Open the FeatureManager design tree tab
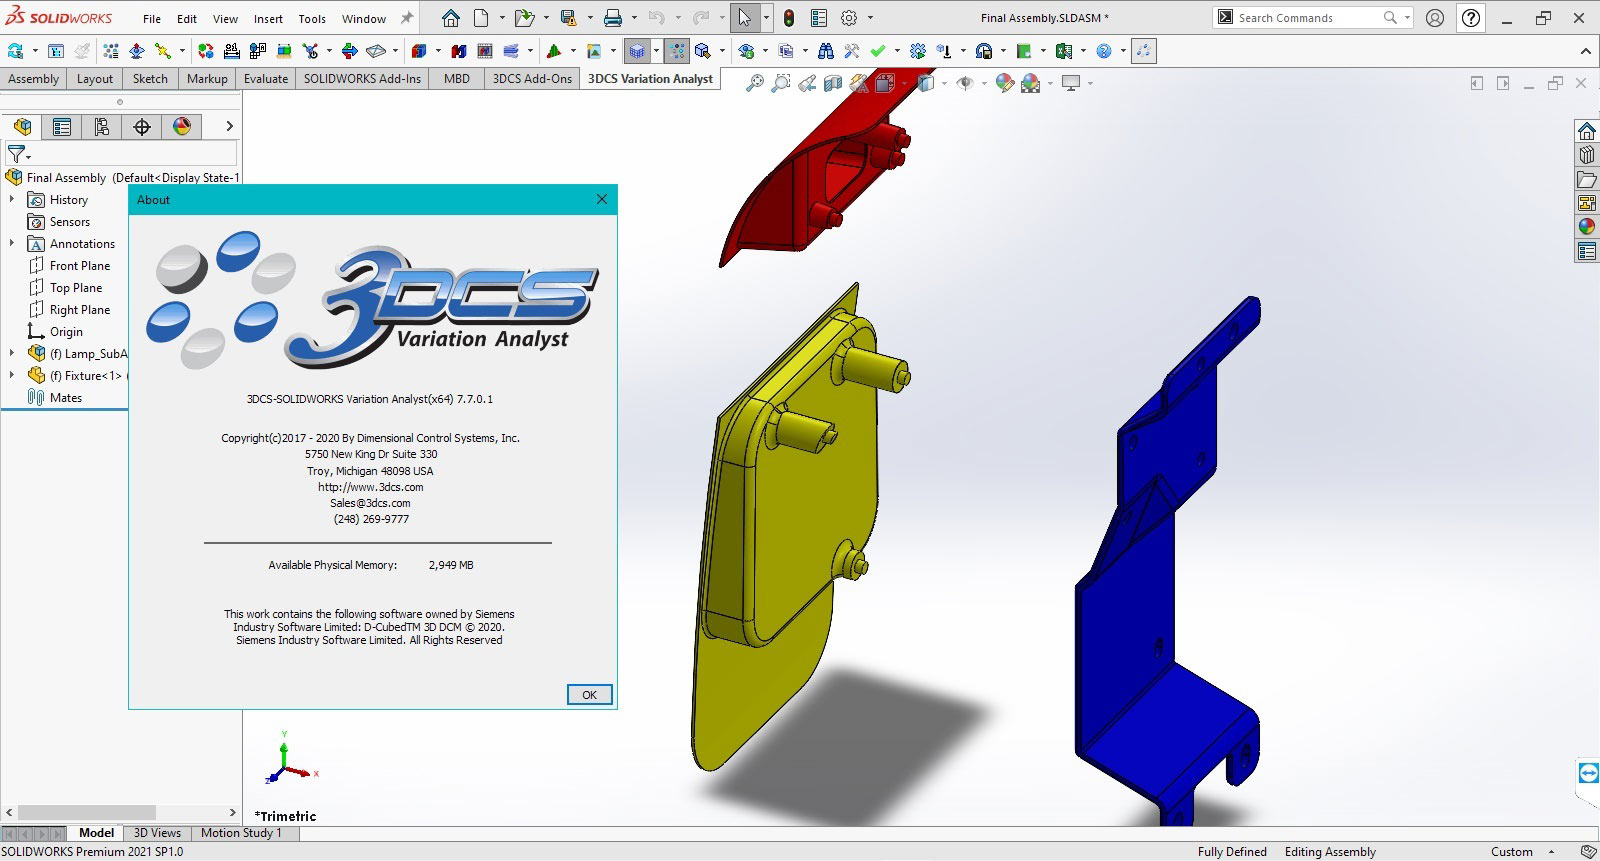Screen dimensions: 1600x861 (22, 126)
